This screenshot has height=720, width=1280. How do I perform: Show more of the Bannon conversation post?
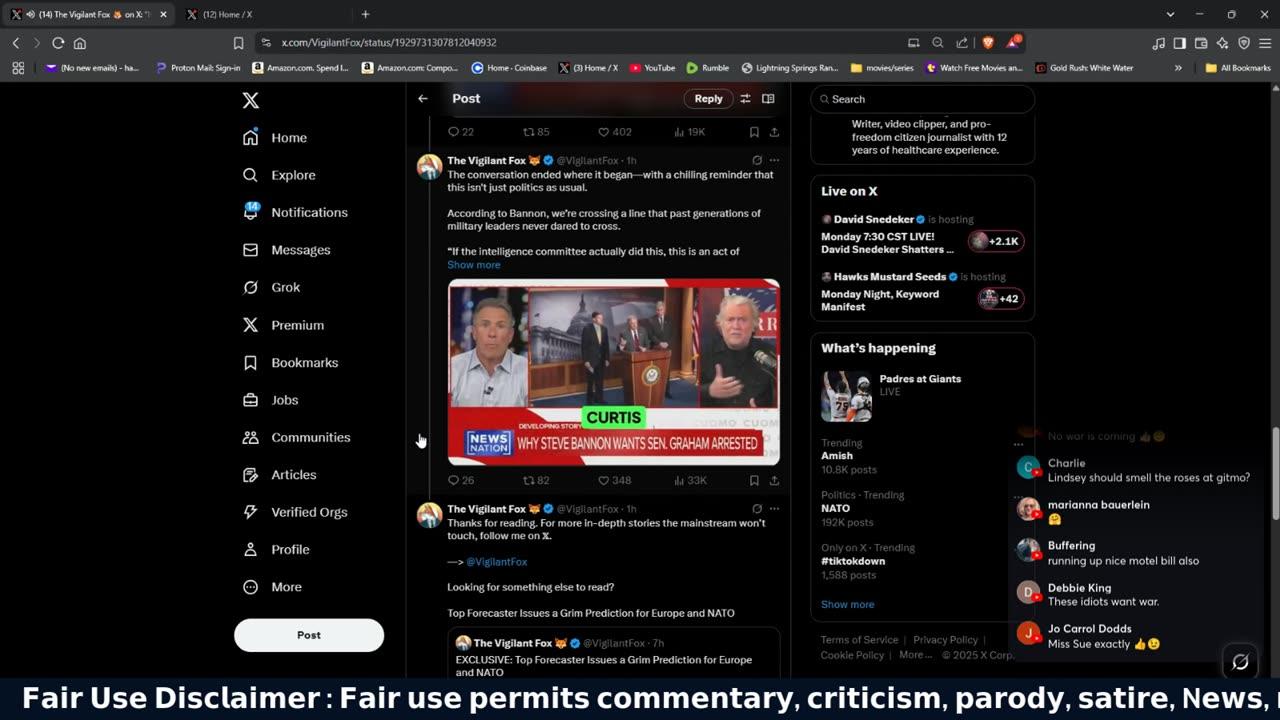pos(473,265)
